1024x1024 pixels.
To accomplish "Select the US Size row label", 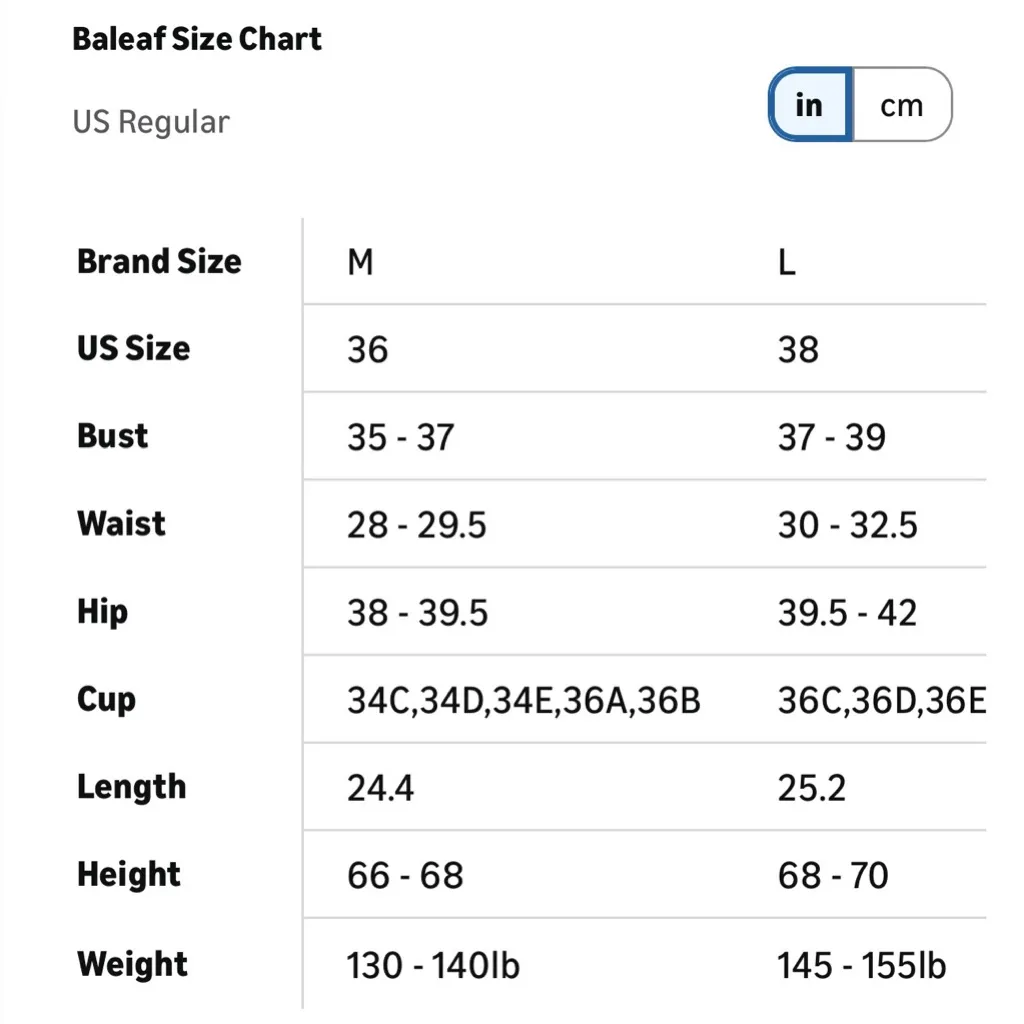I will (133, 349).
